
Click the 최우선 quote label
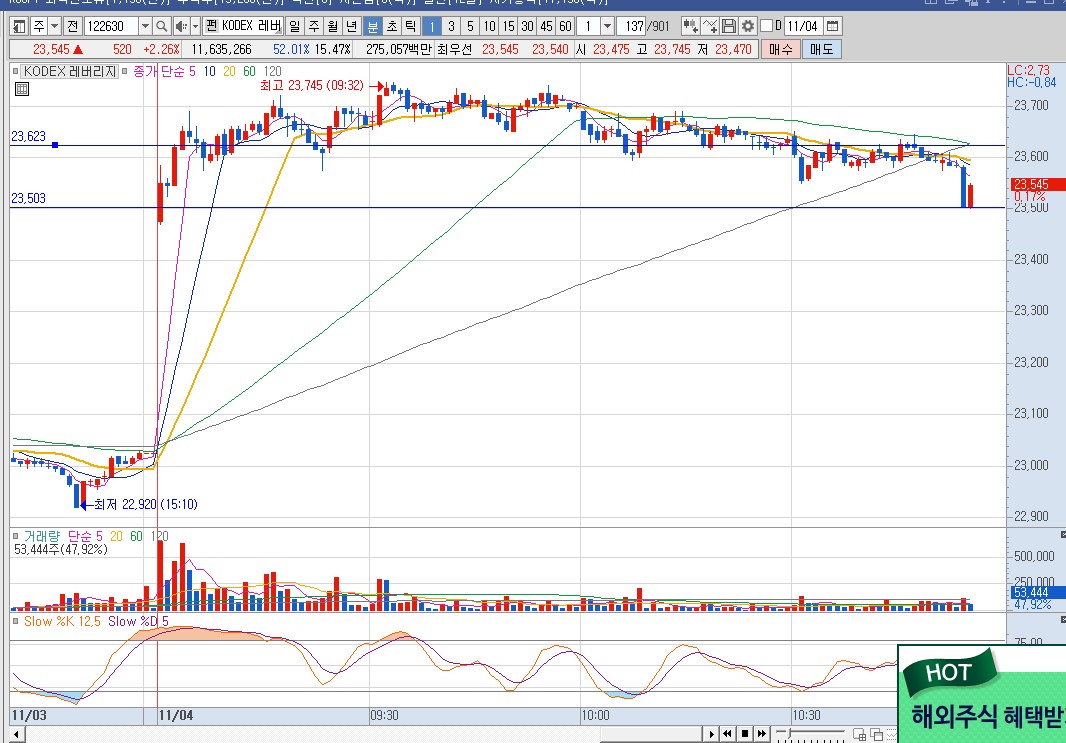pos(453,50)
